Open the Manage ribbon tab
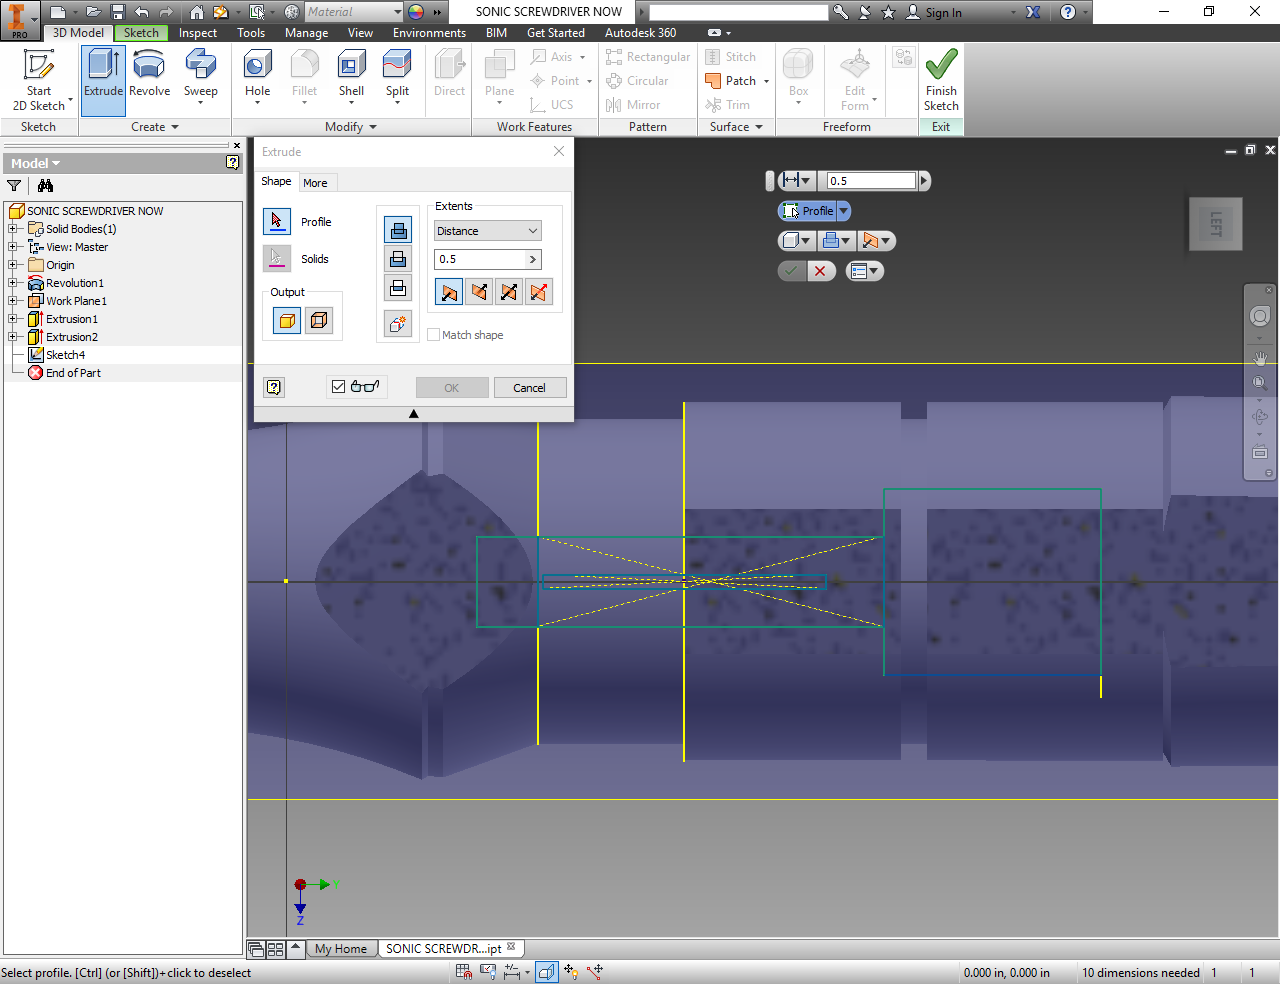Screen dimensions: 1280x984 pos(306,33)
